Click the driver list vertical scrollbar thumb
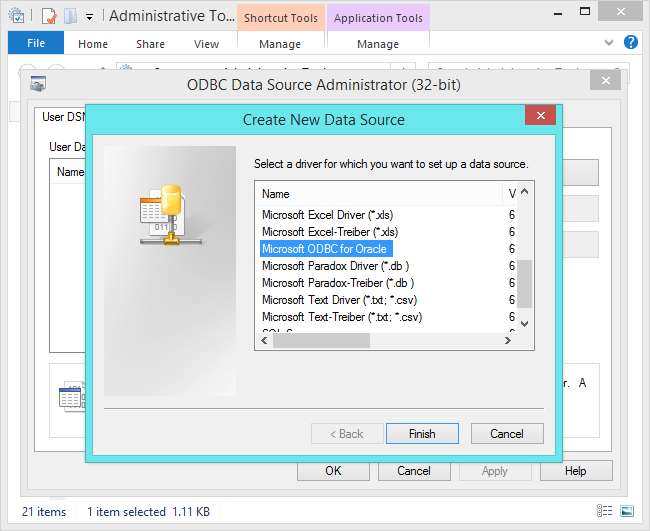This screenshot has height=531, width=650. point(524,284)
